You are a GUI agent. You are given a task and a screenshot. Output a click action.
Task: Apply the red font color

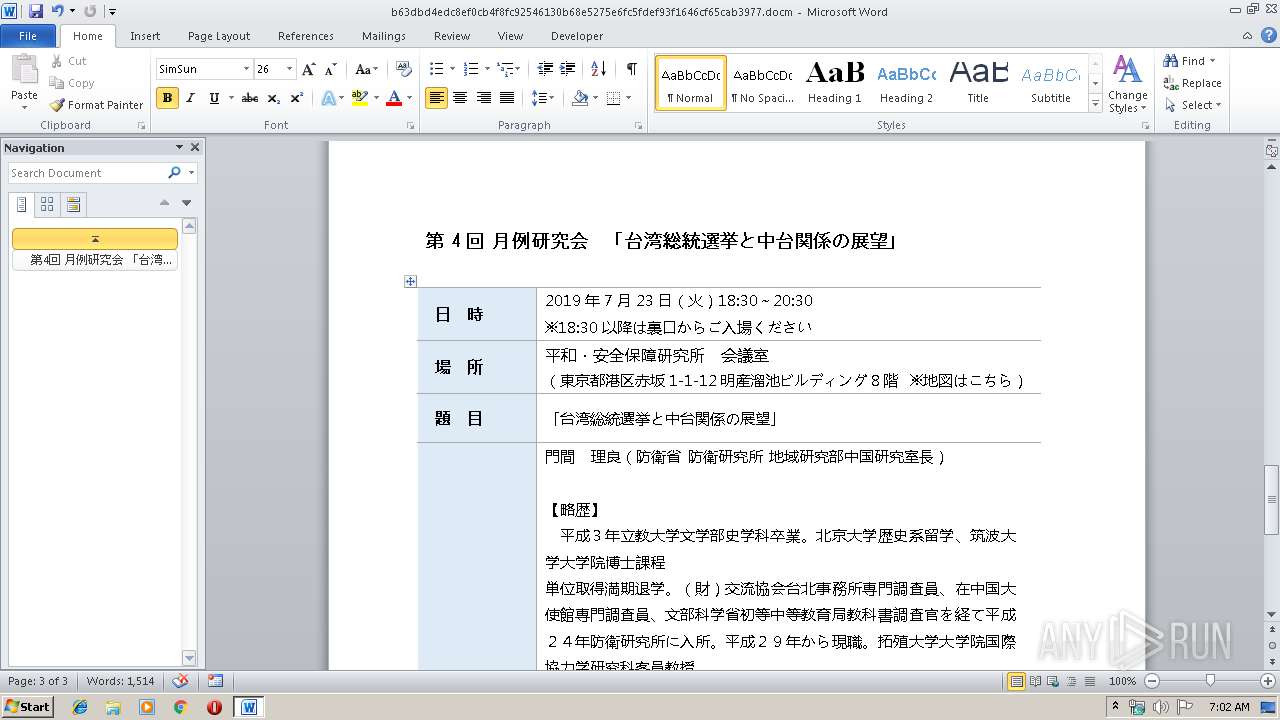(x=394, y=98)
